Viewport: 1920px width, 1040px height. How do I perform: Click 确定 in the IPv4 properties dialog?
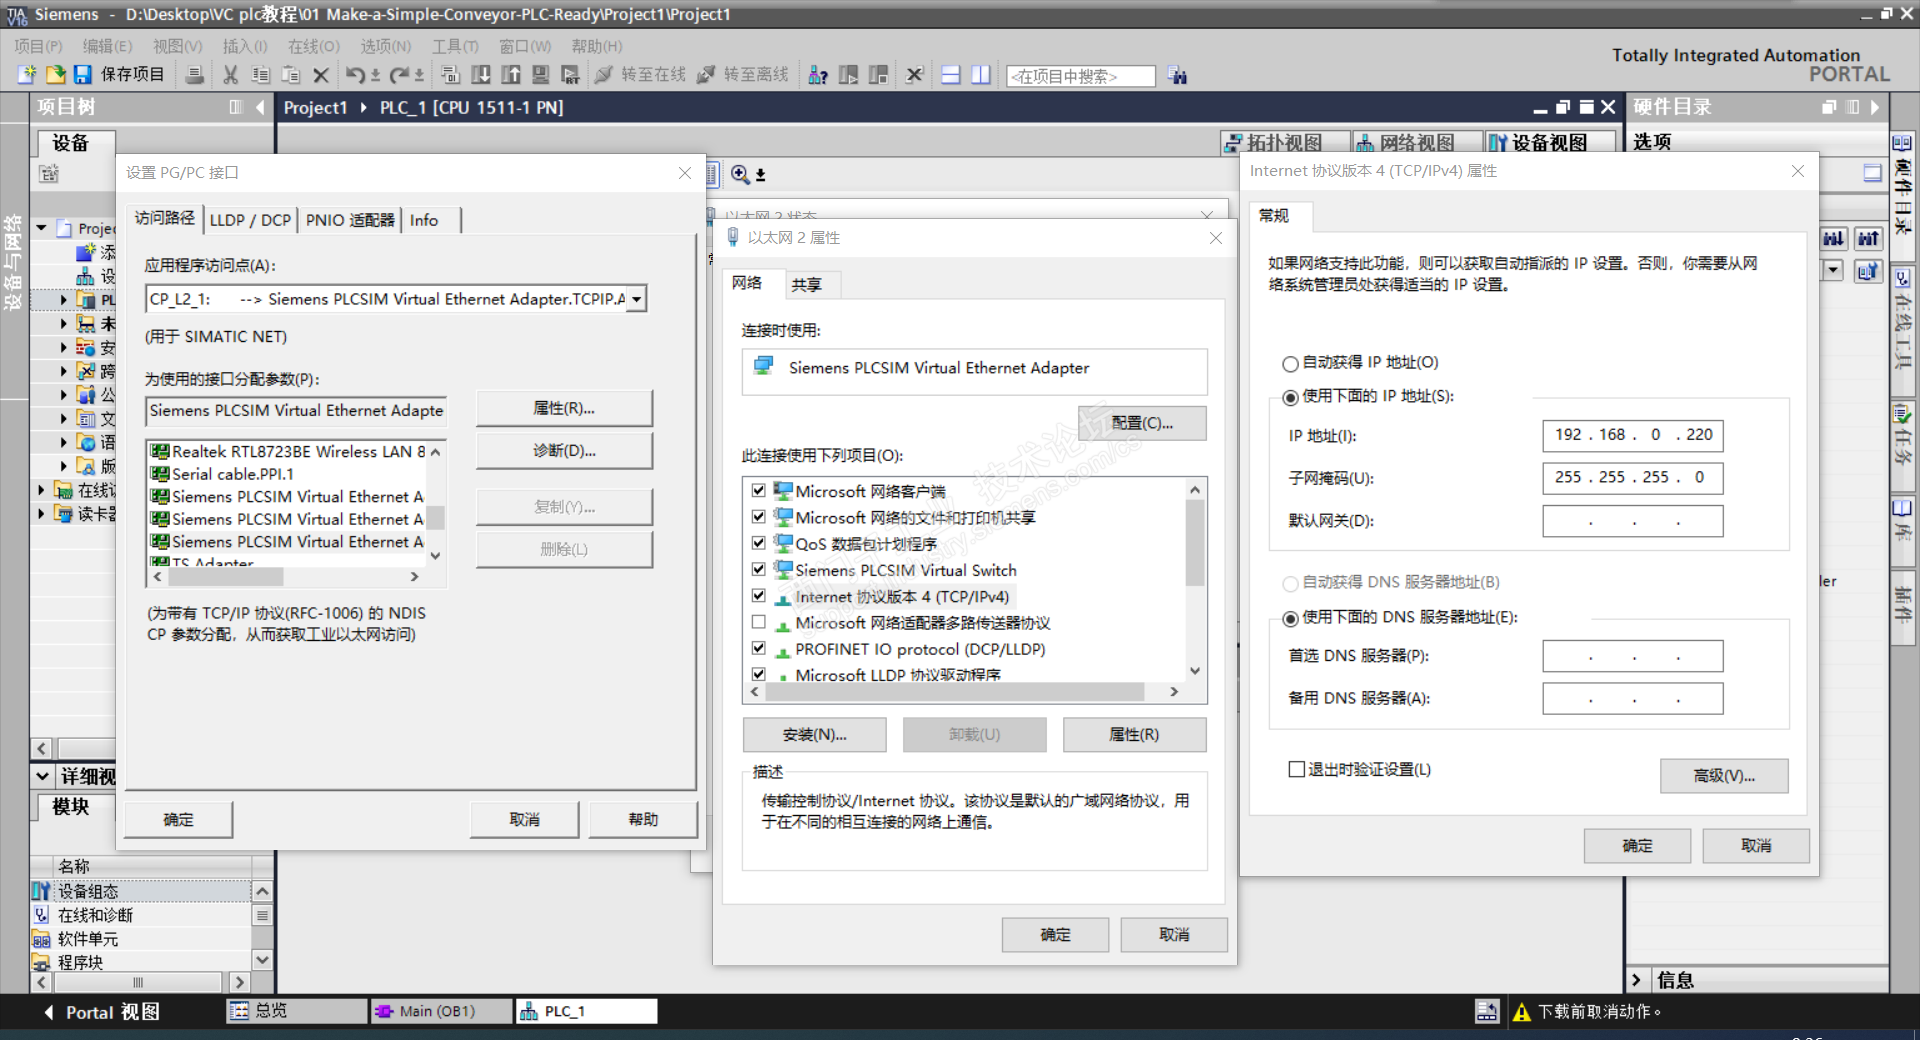tap(1637, 846)
